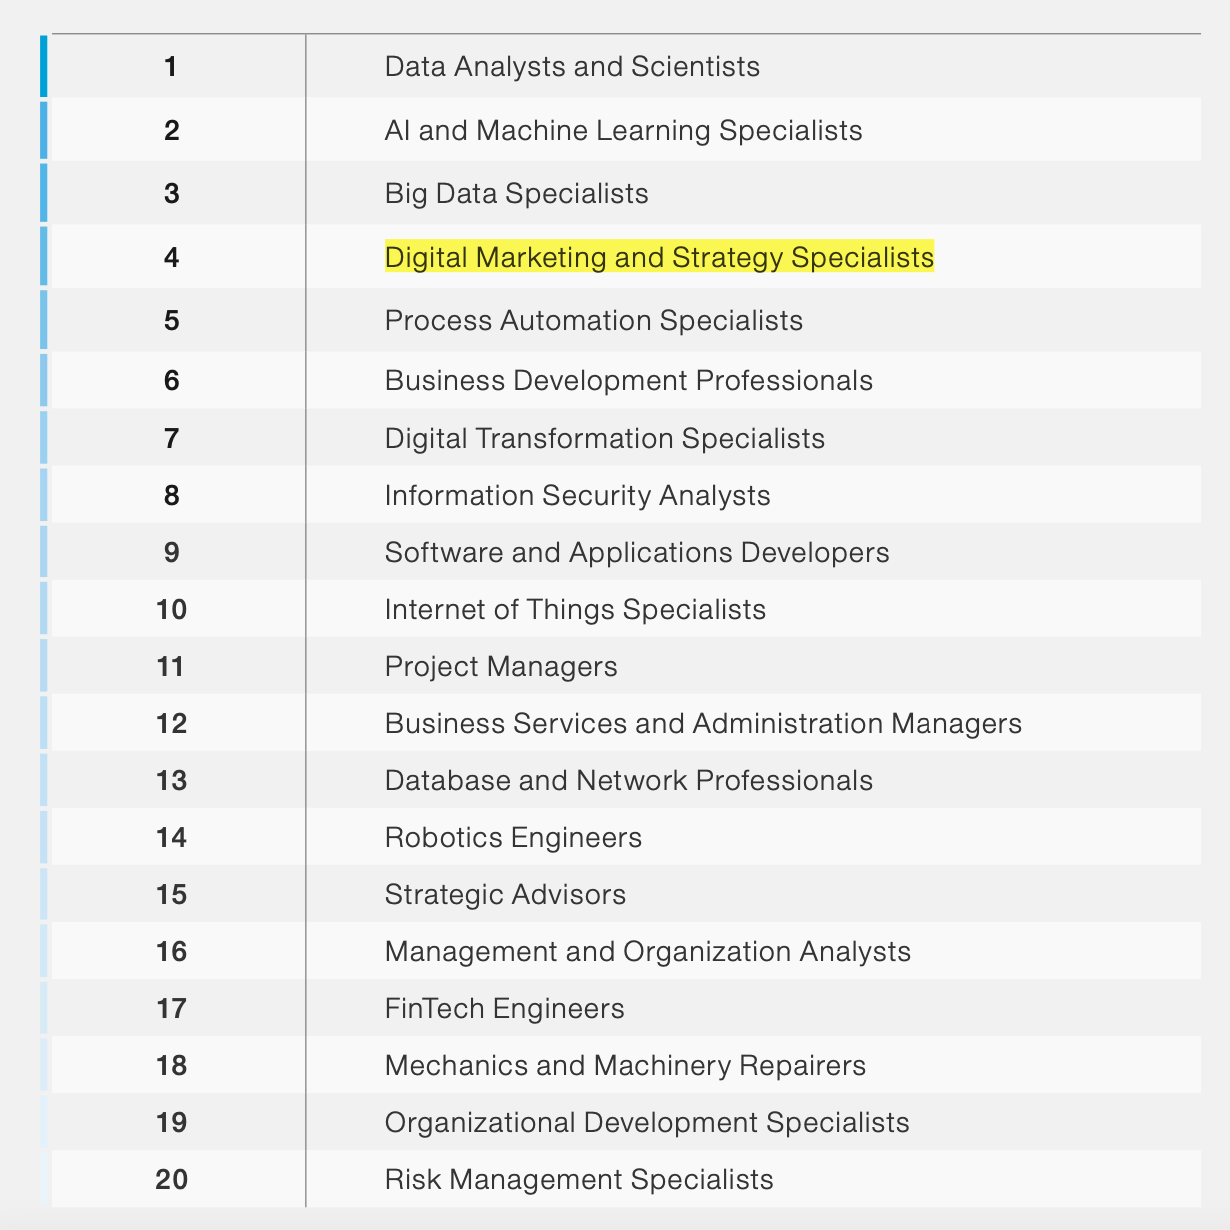Screen dimensions: 1230x1230
Task: Select the Project Managers row
Action: (626, 666)
